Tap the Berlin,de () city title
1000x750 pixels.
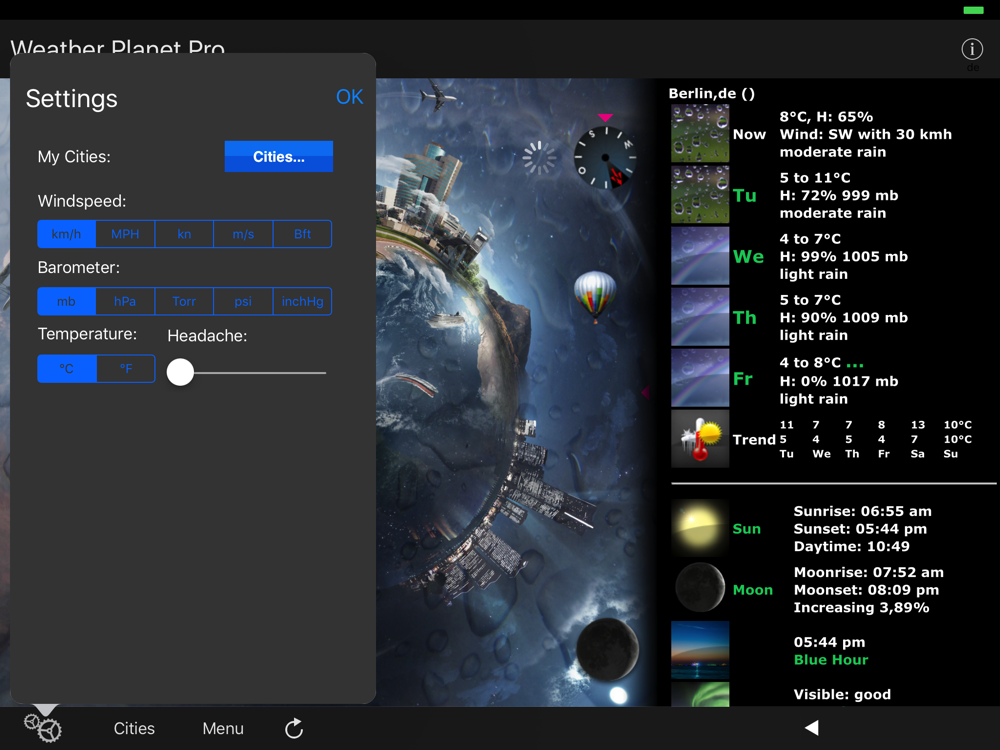(x=711, y=94)
